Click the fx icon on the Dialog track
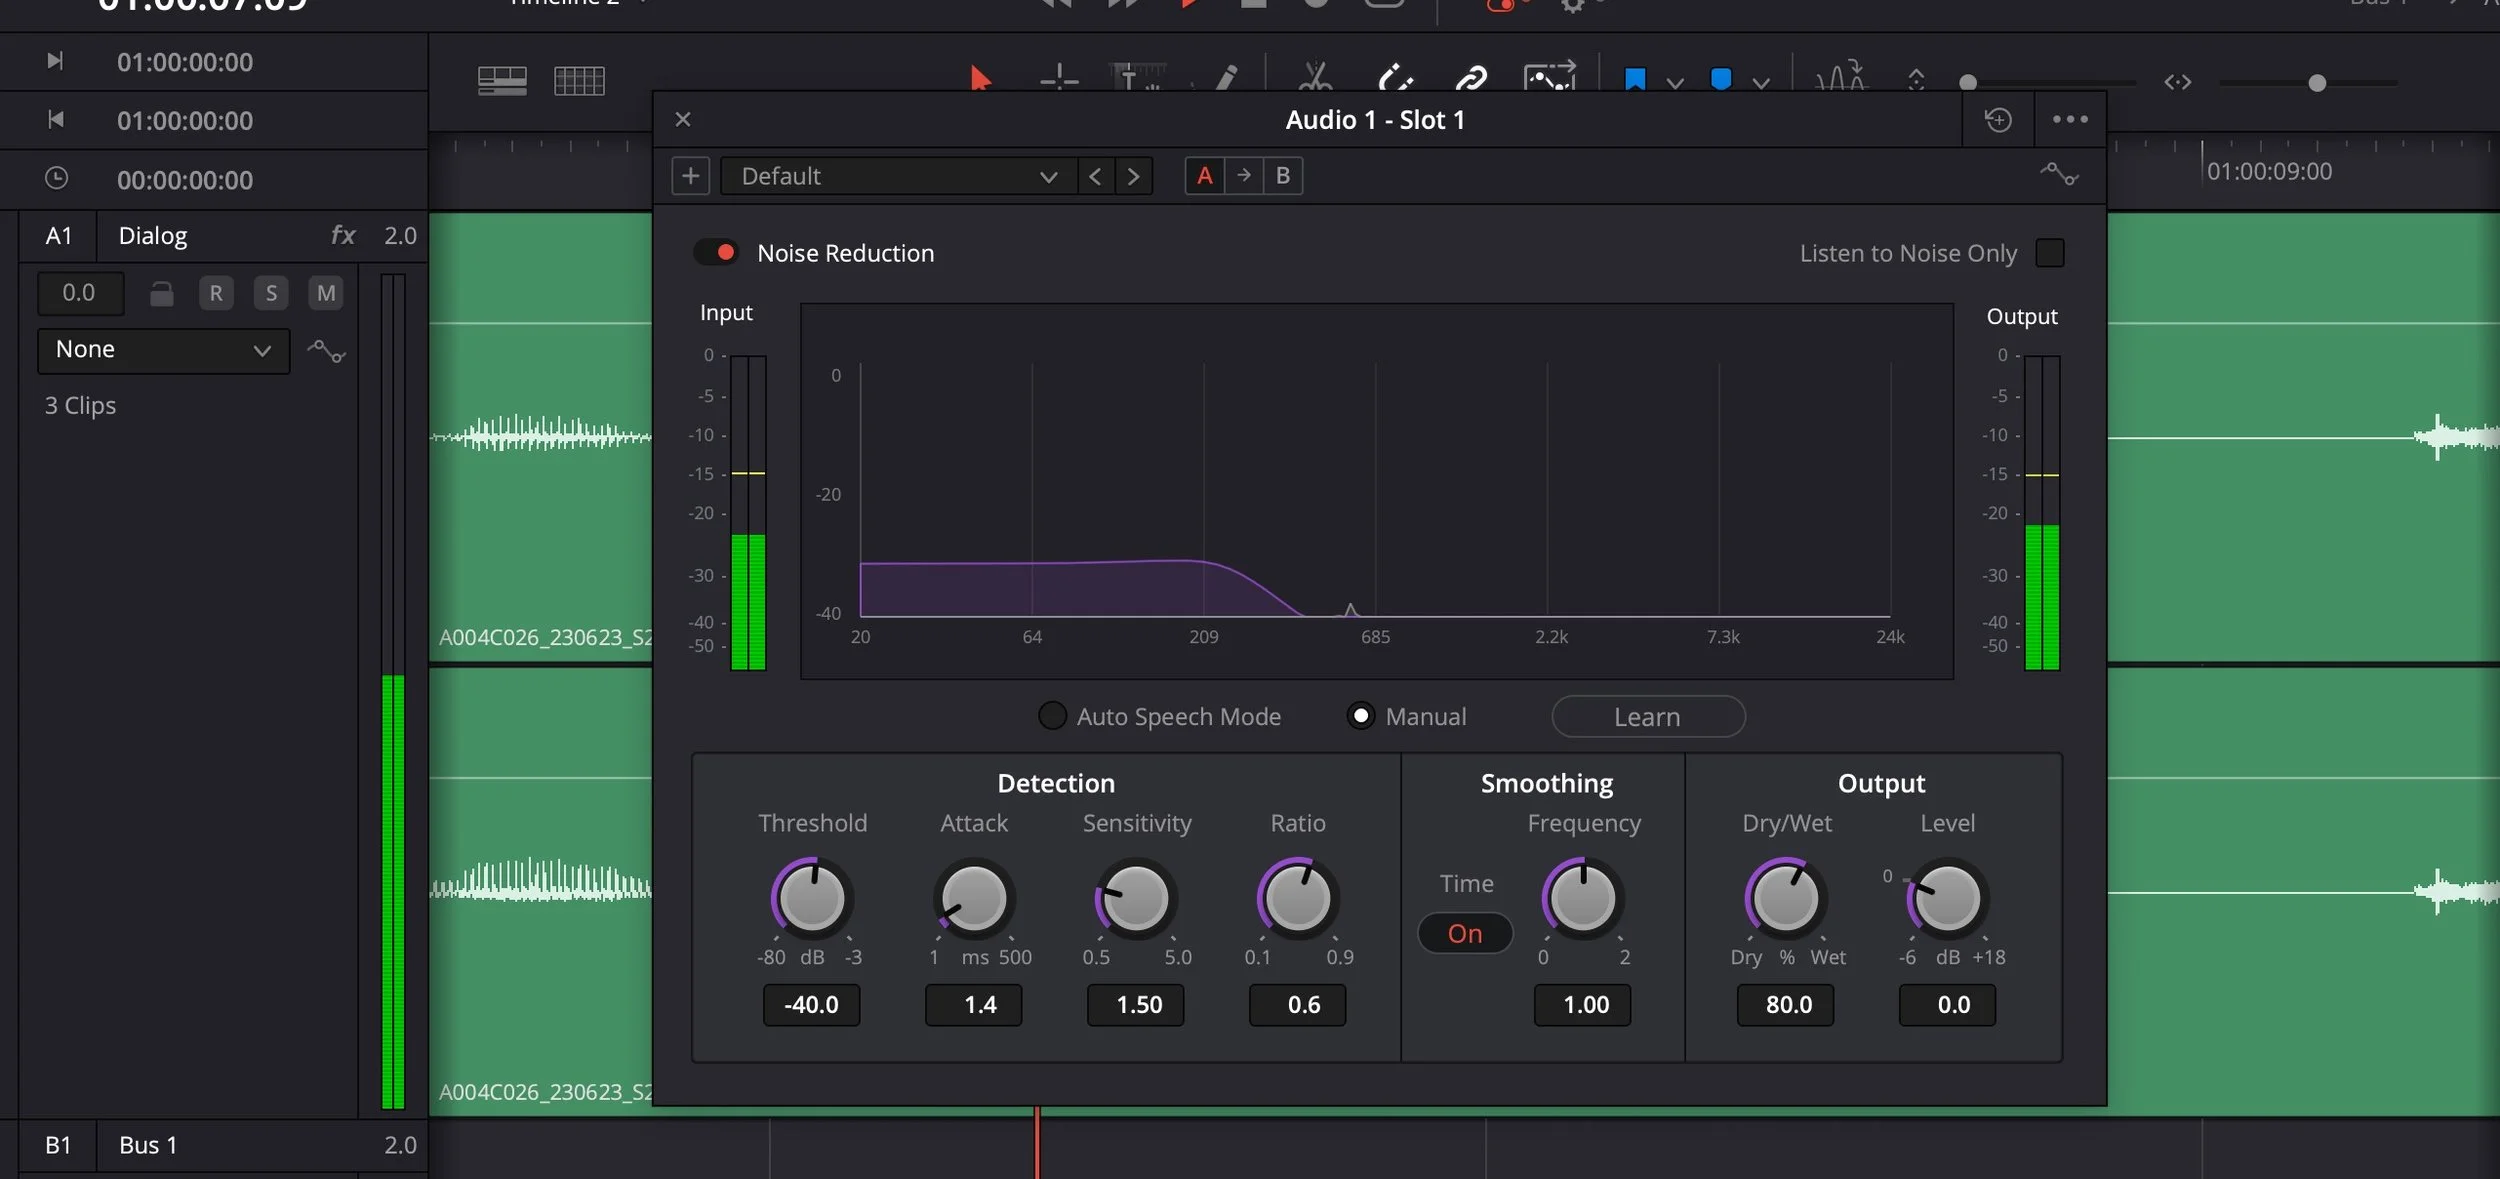The width and height of the screenshot is (2500, 1179). point(343,235)
